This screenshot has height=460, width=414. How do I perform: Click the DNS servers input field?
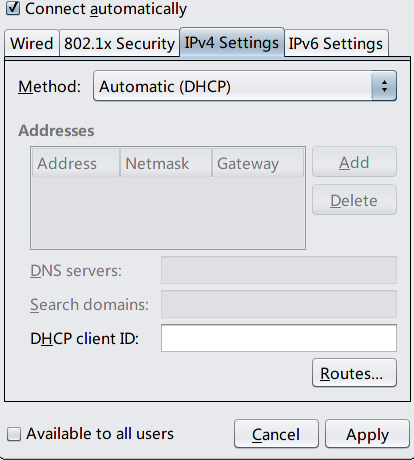pos(279,270)
